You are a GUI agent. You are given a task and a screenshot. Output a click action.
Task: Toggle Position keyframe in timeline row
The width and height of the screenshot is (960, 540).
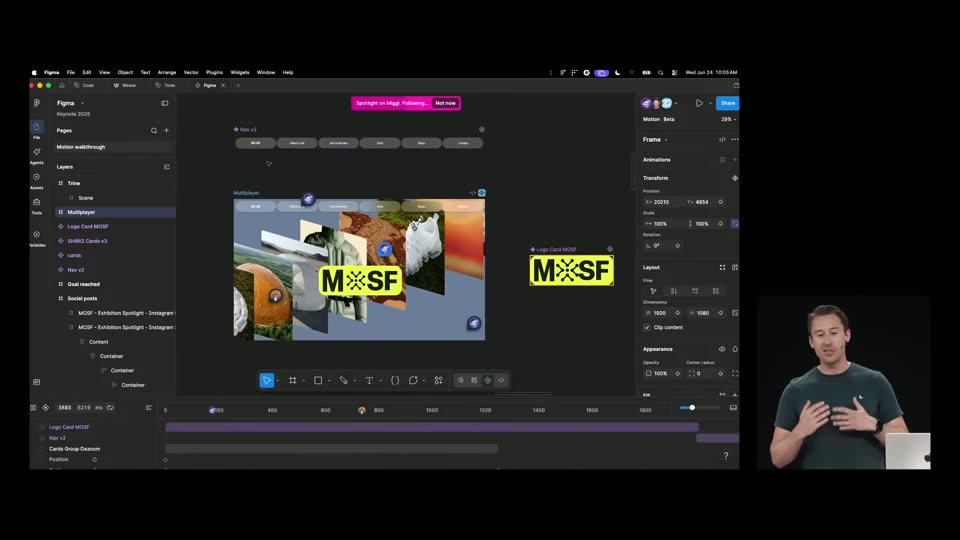(x=95, y=459)
